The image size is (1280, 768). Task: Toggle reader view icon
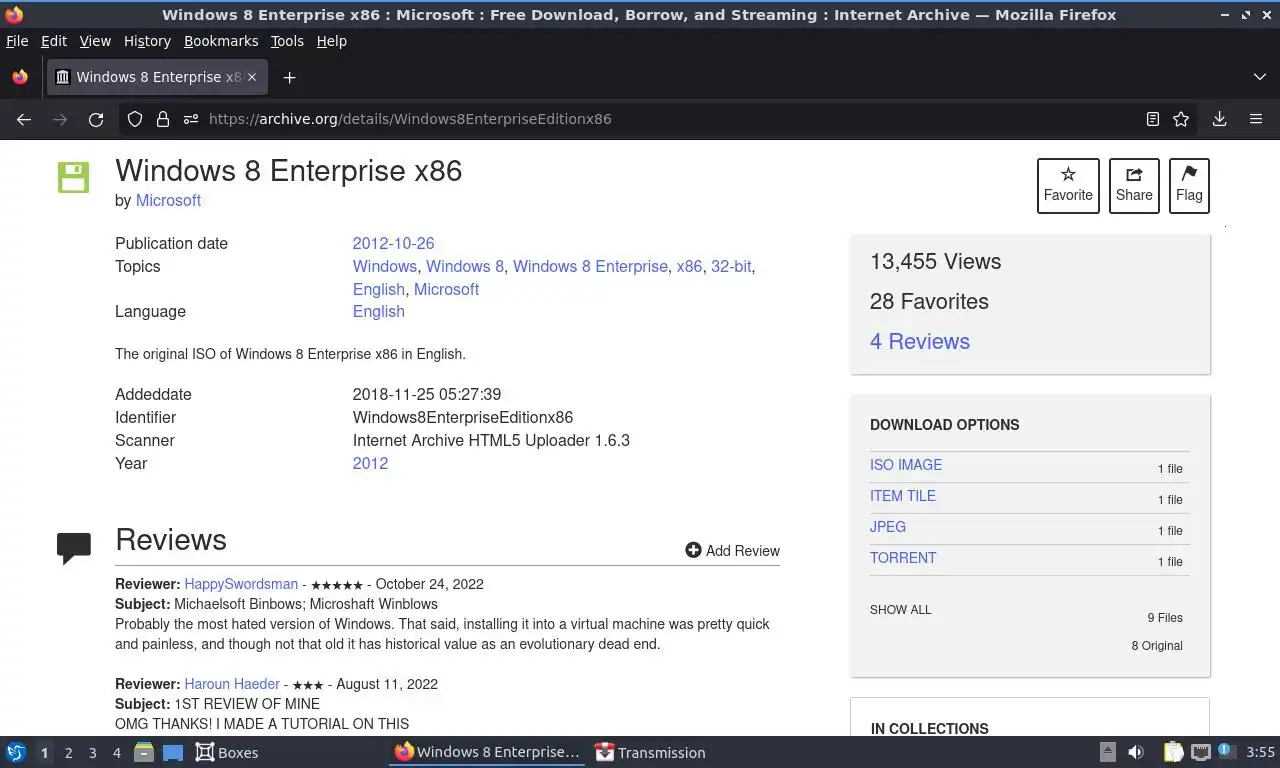click(x=1153, y=119)
